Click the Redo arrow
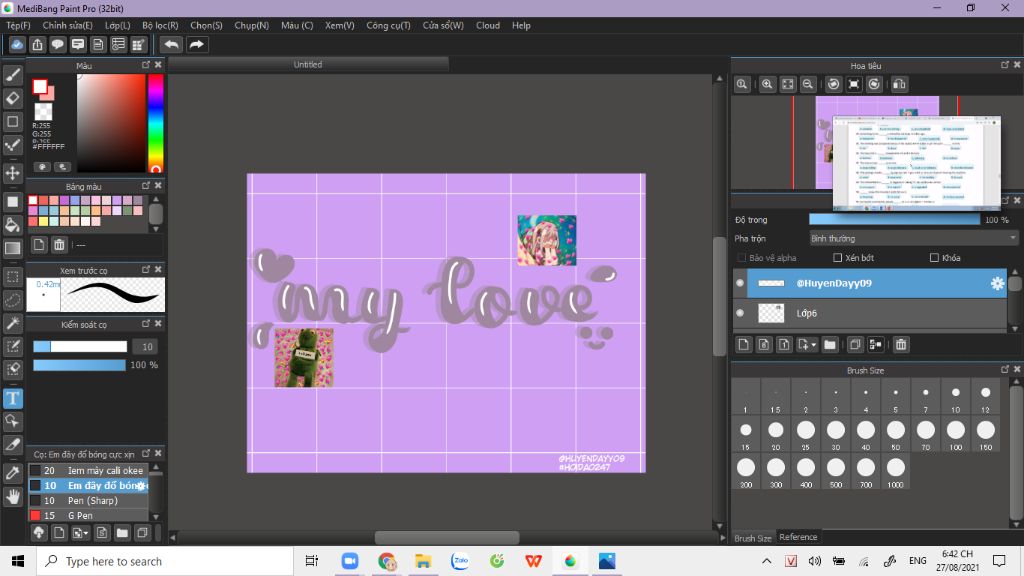This screenshot has width=1024, height=576. pos(197,44)
